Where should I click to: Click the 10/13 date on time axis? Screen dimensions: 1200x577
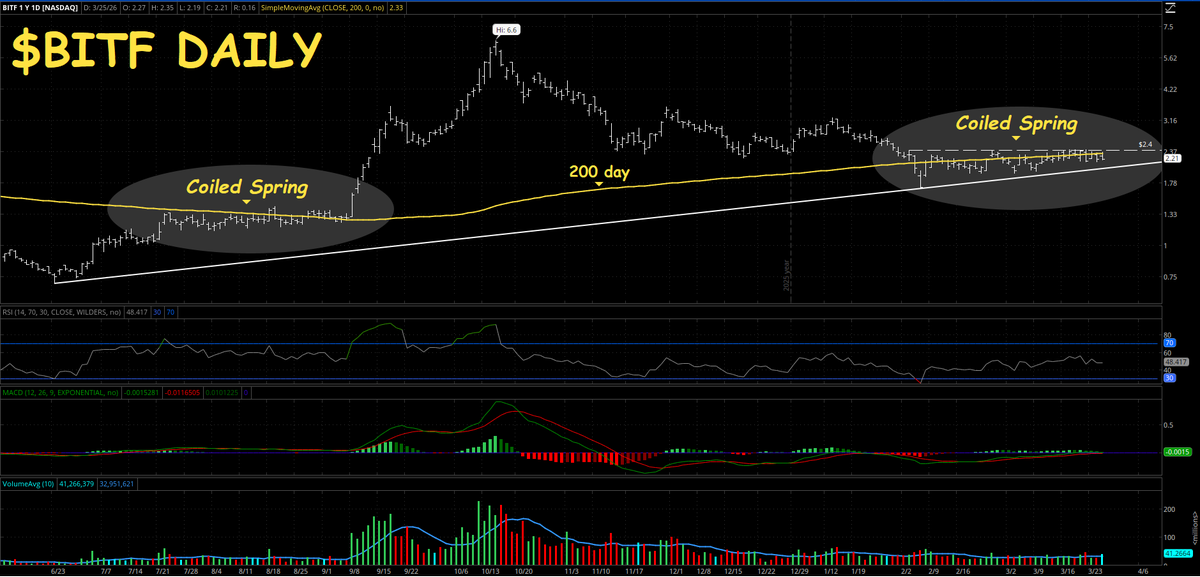(492, 572)
